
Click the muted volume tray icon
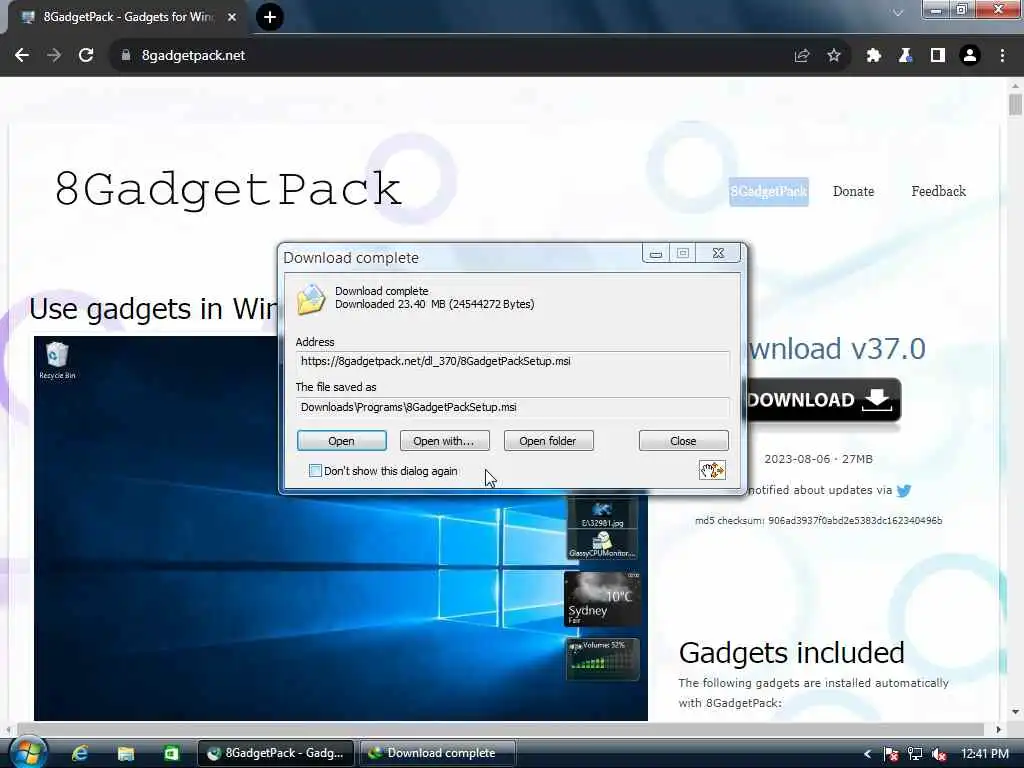point(939,754)
